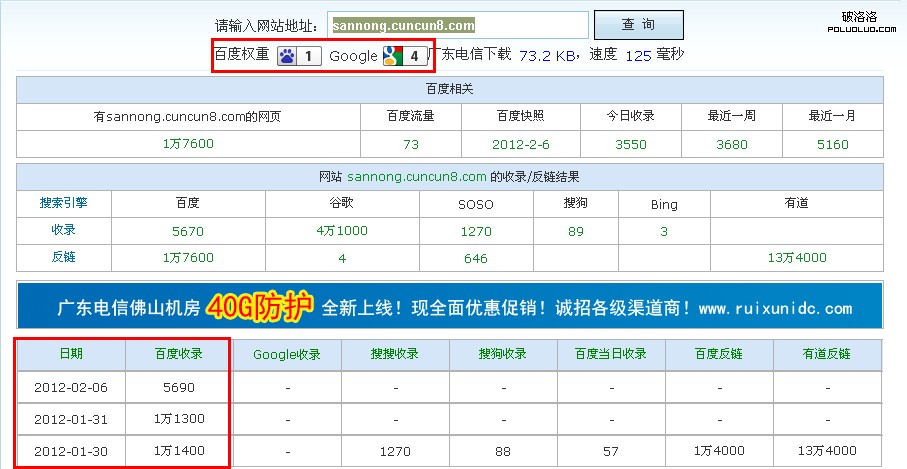Open the 40G防护 advertisement banner
This screenshot has height=469, width=907.
pos(450,306)
